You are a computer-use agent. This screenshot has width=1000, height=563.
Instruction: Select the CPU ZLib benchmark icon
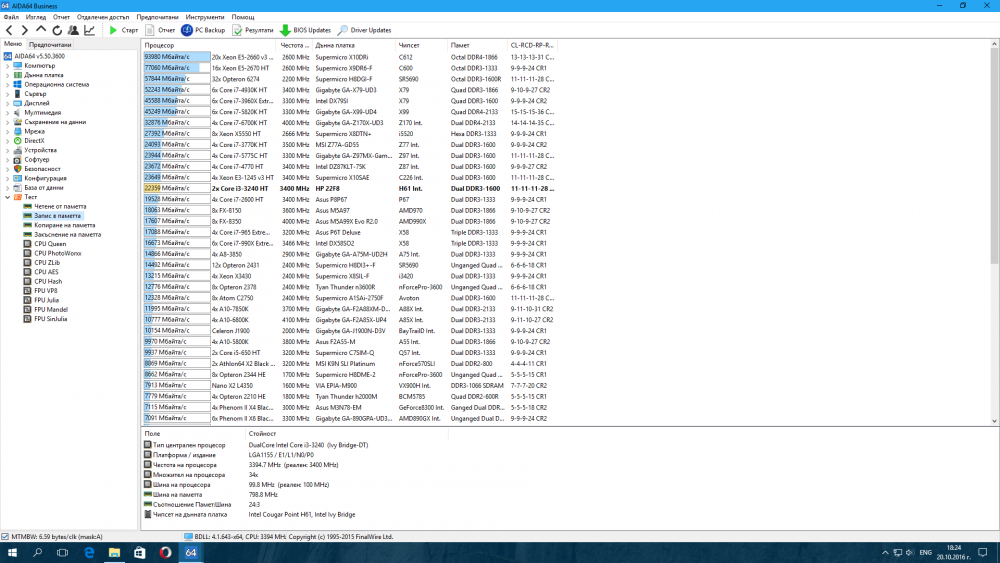click(x=27, y=263)
